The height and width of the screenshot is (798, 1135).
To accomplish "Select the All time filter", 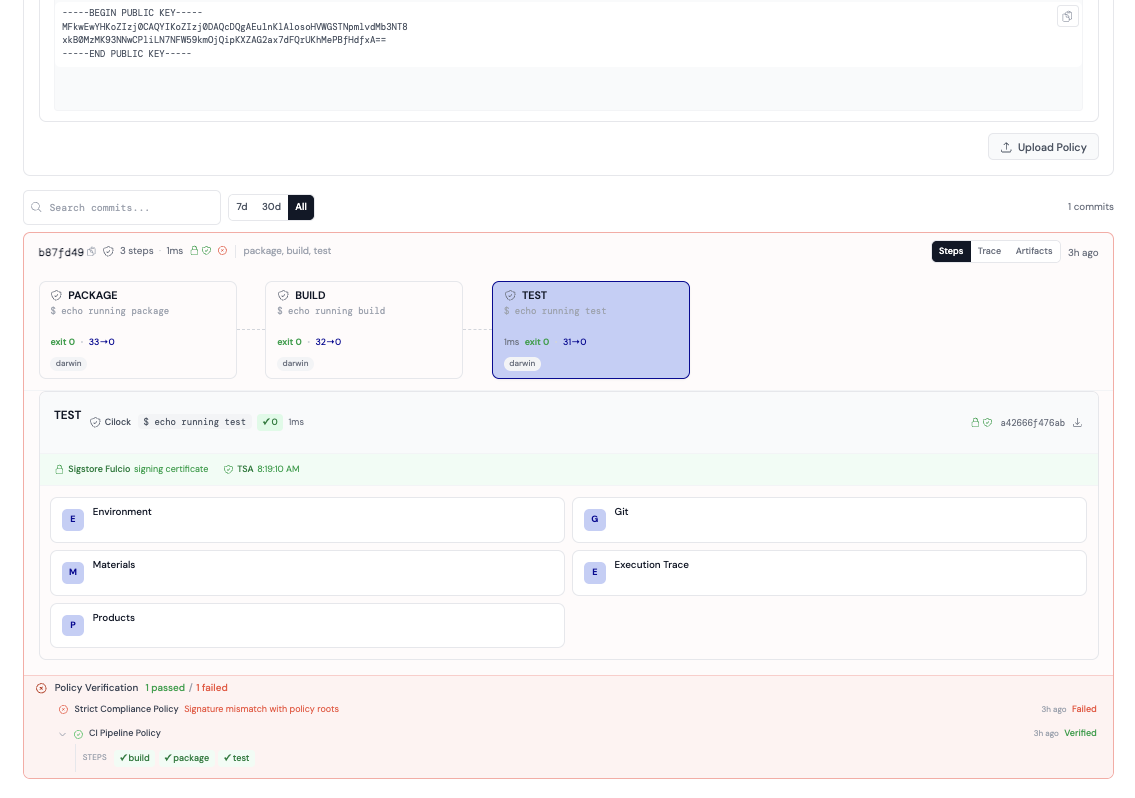I will (x=300, y=207).
